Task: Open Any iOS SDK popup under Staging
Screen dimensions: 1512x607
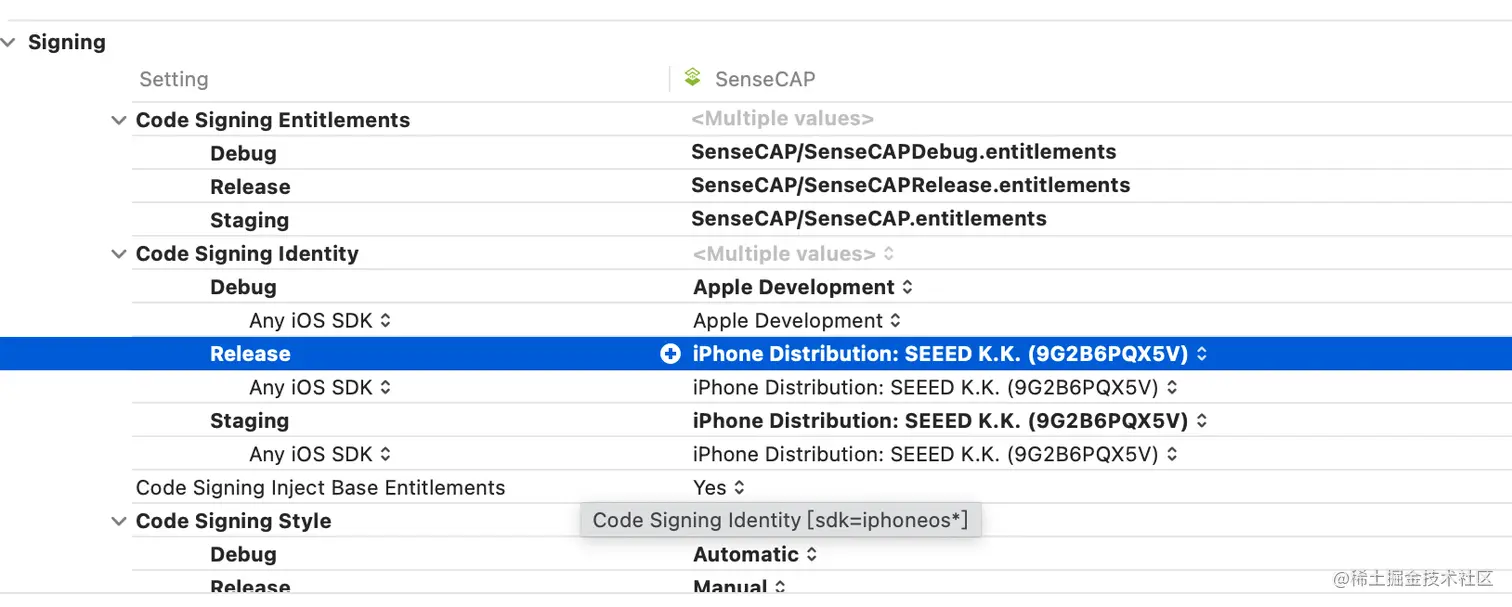Action: (x=319, y=455)
